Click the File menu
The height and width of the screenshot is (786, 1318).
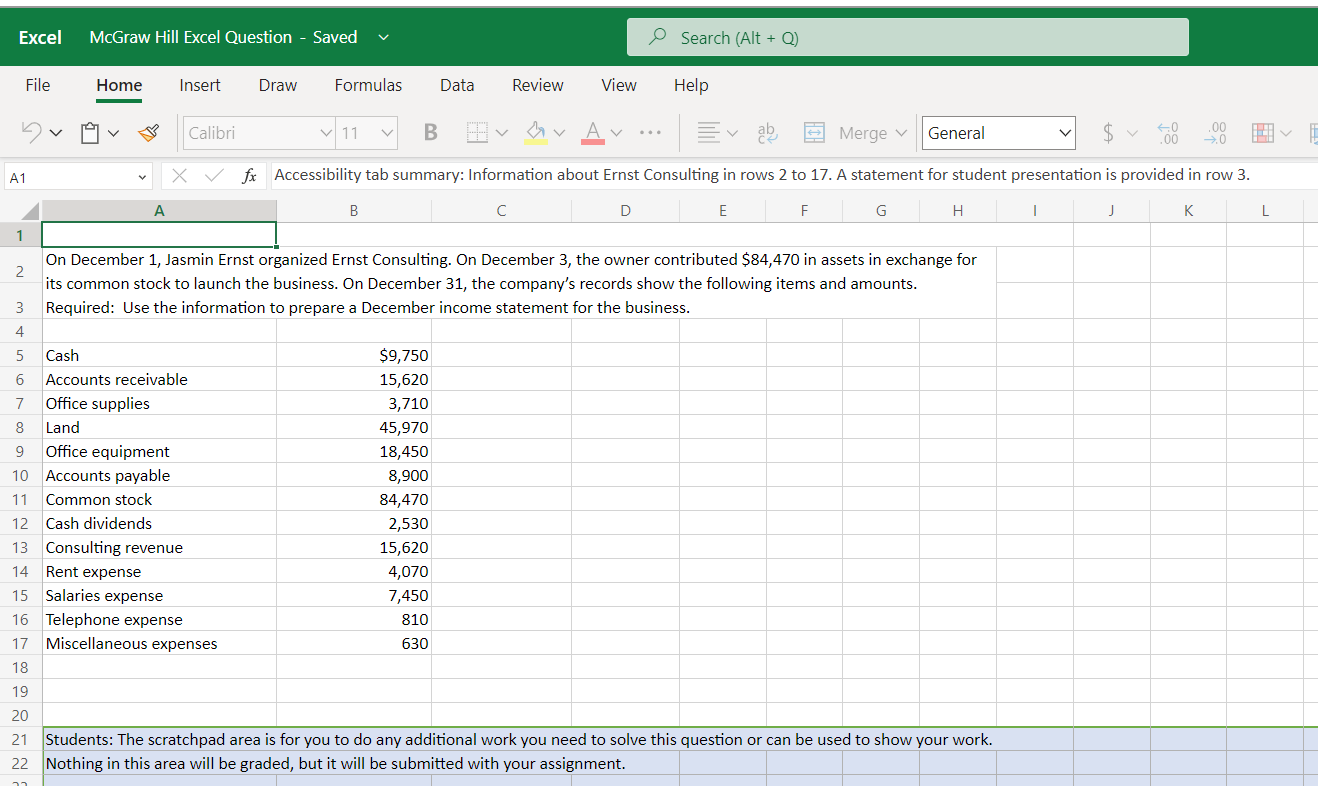pyautogui.click(x=38, y=85)
